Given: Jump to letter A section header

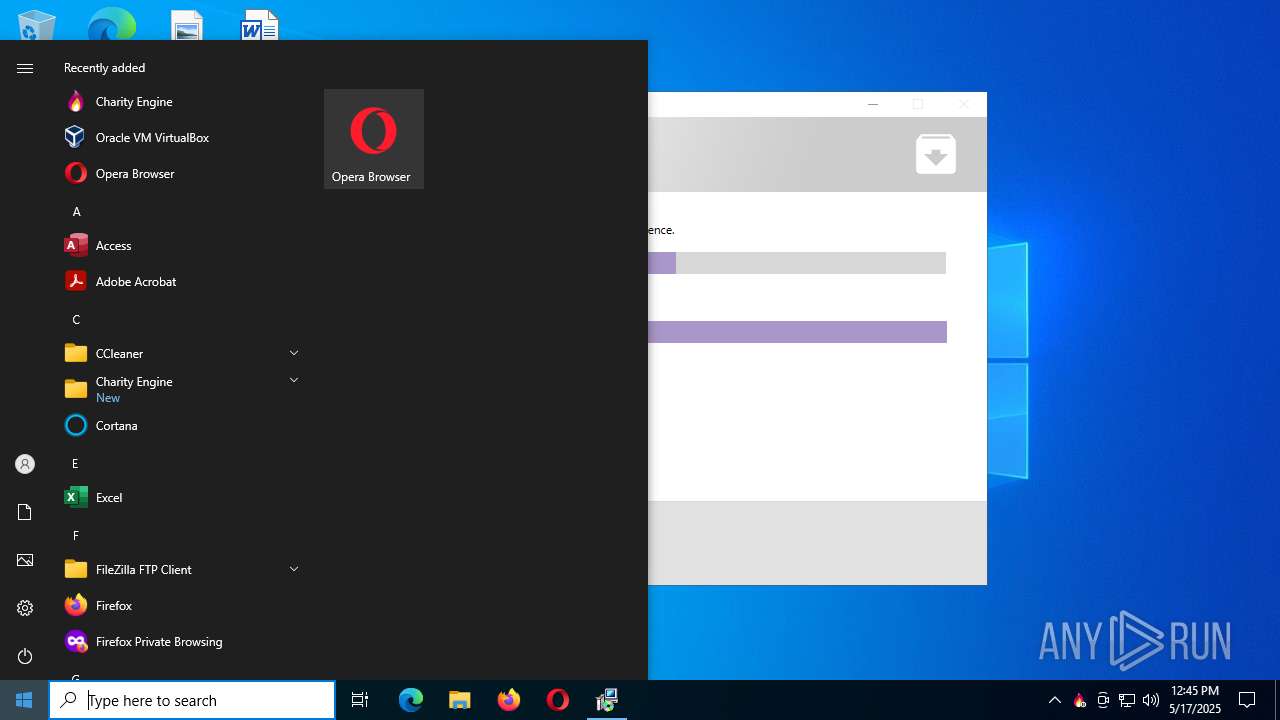Looking at the screenshot, I should click(x=76, y=212).
